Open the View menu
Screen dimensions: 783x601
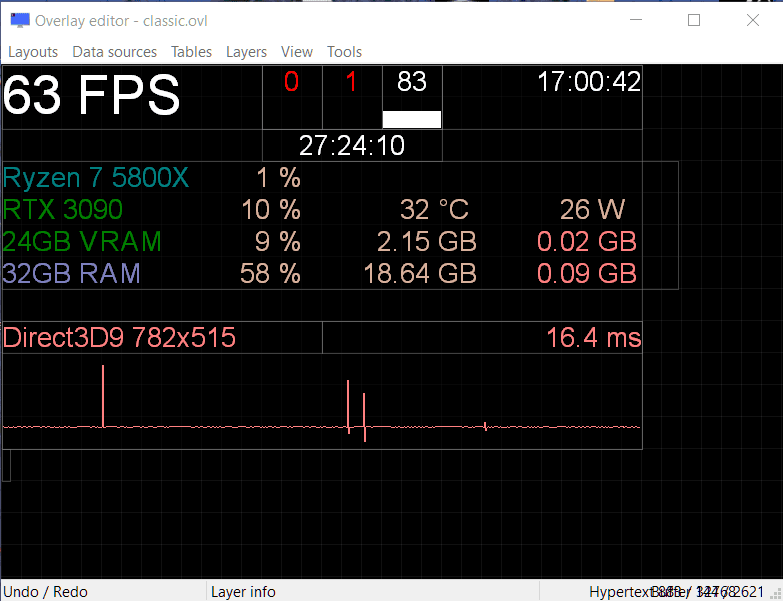[297, 52]
